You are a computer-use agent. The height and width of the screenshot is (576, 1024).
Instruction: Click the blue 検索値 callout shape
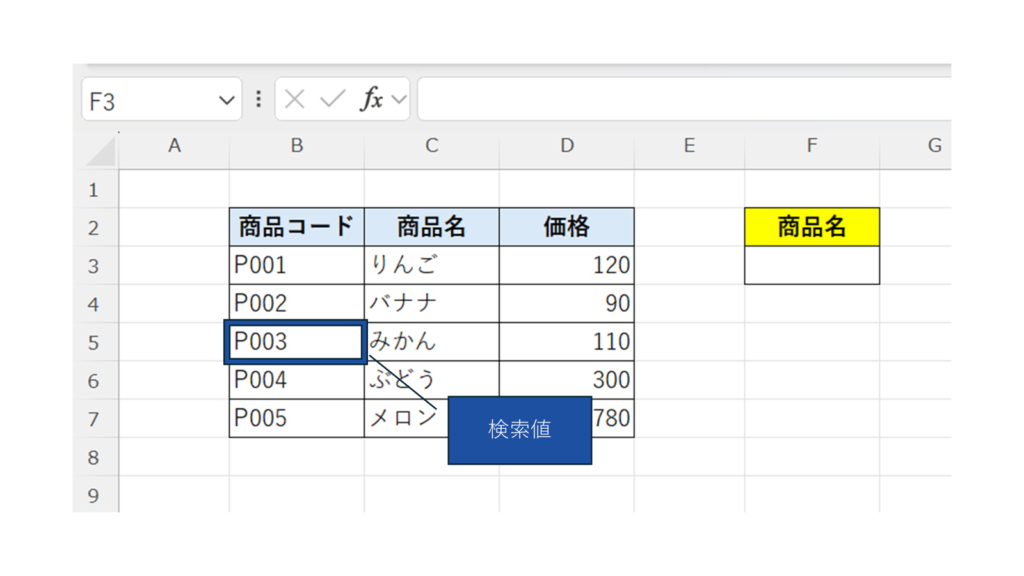[519, 430]
